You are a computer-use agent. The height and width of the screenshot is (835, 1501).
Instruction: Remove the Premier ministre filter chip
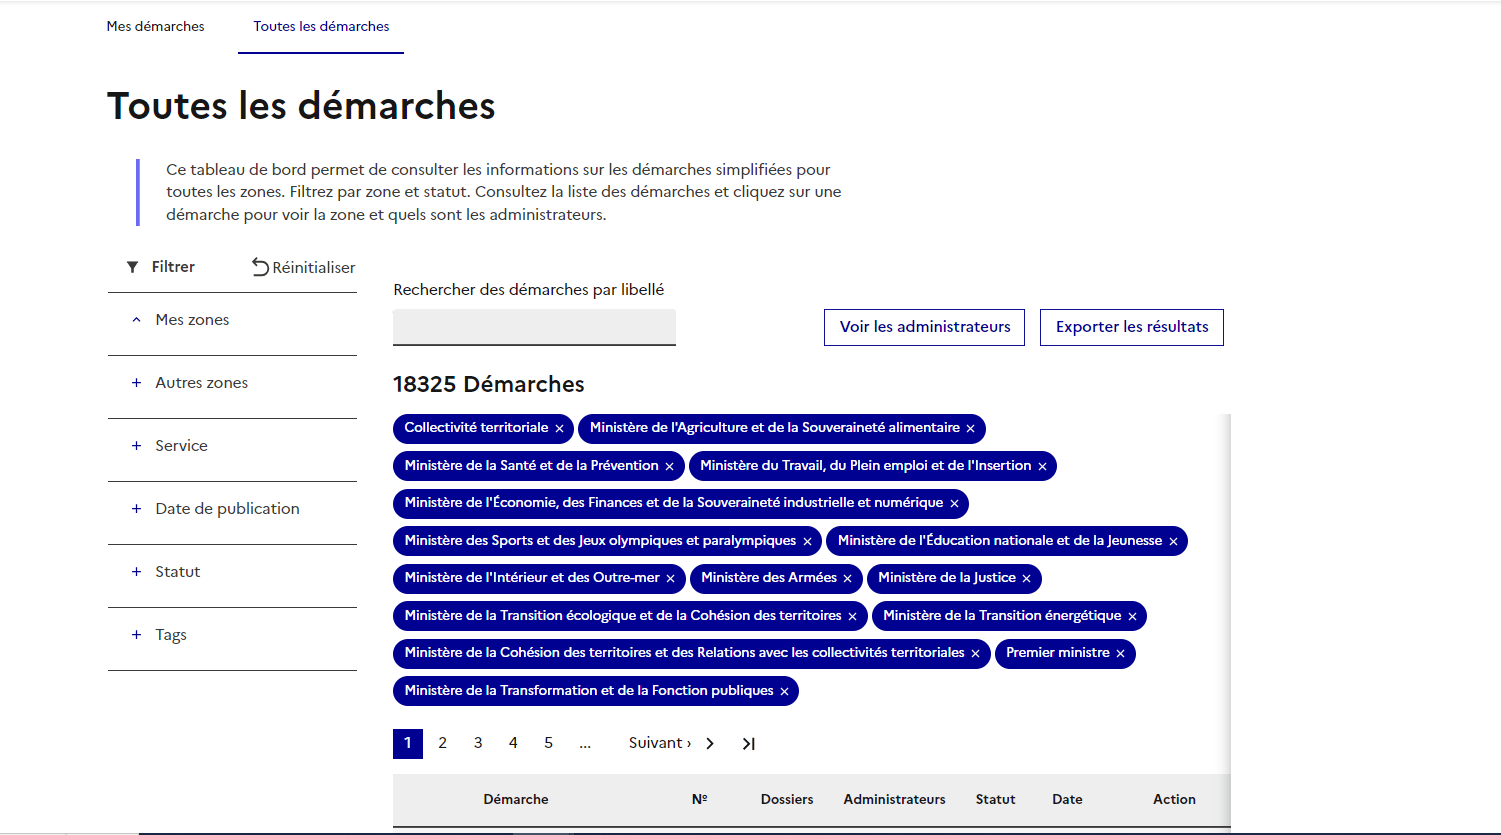(x=1119, y=653)
